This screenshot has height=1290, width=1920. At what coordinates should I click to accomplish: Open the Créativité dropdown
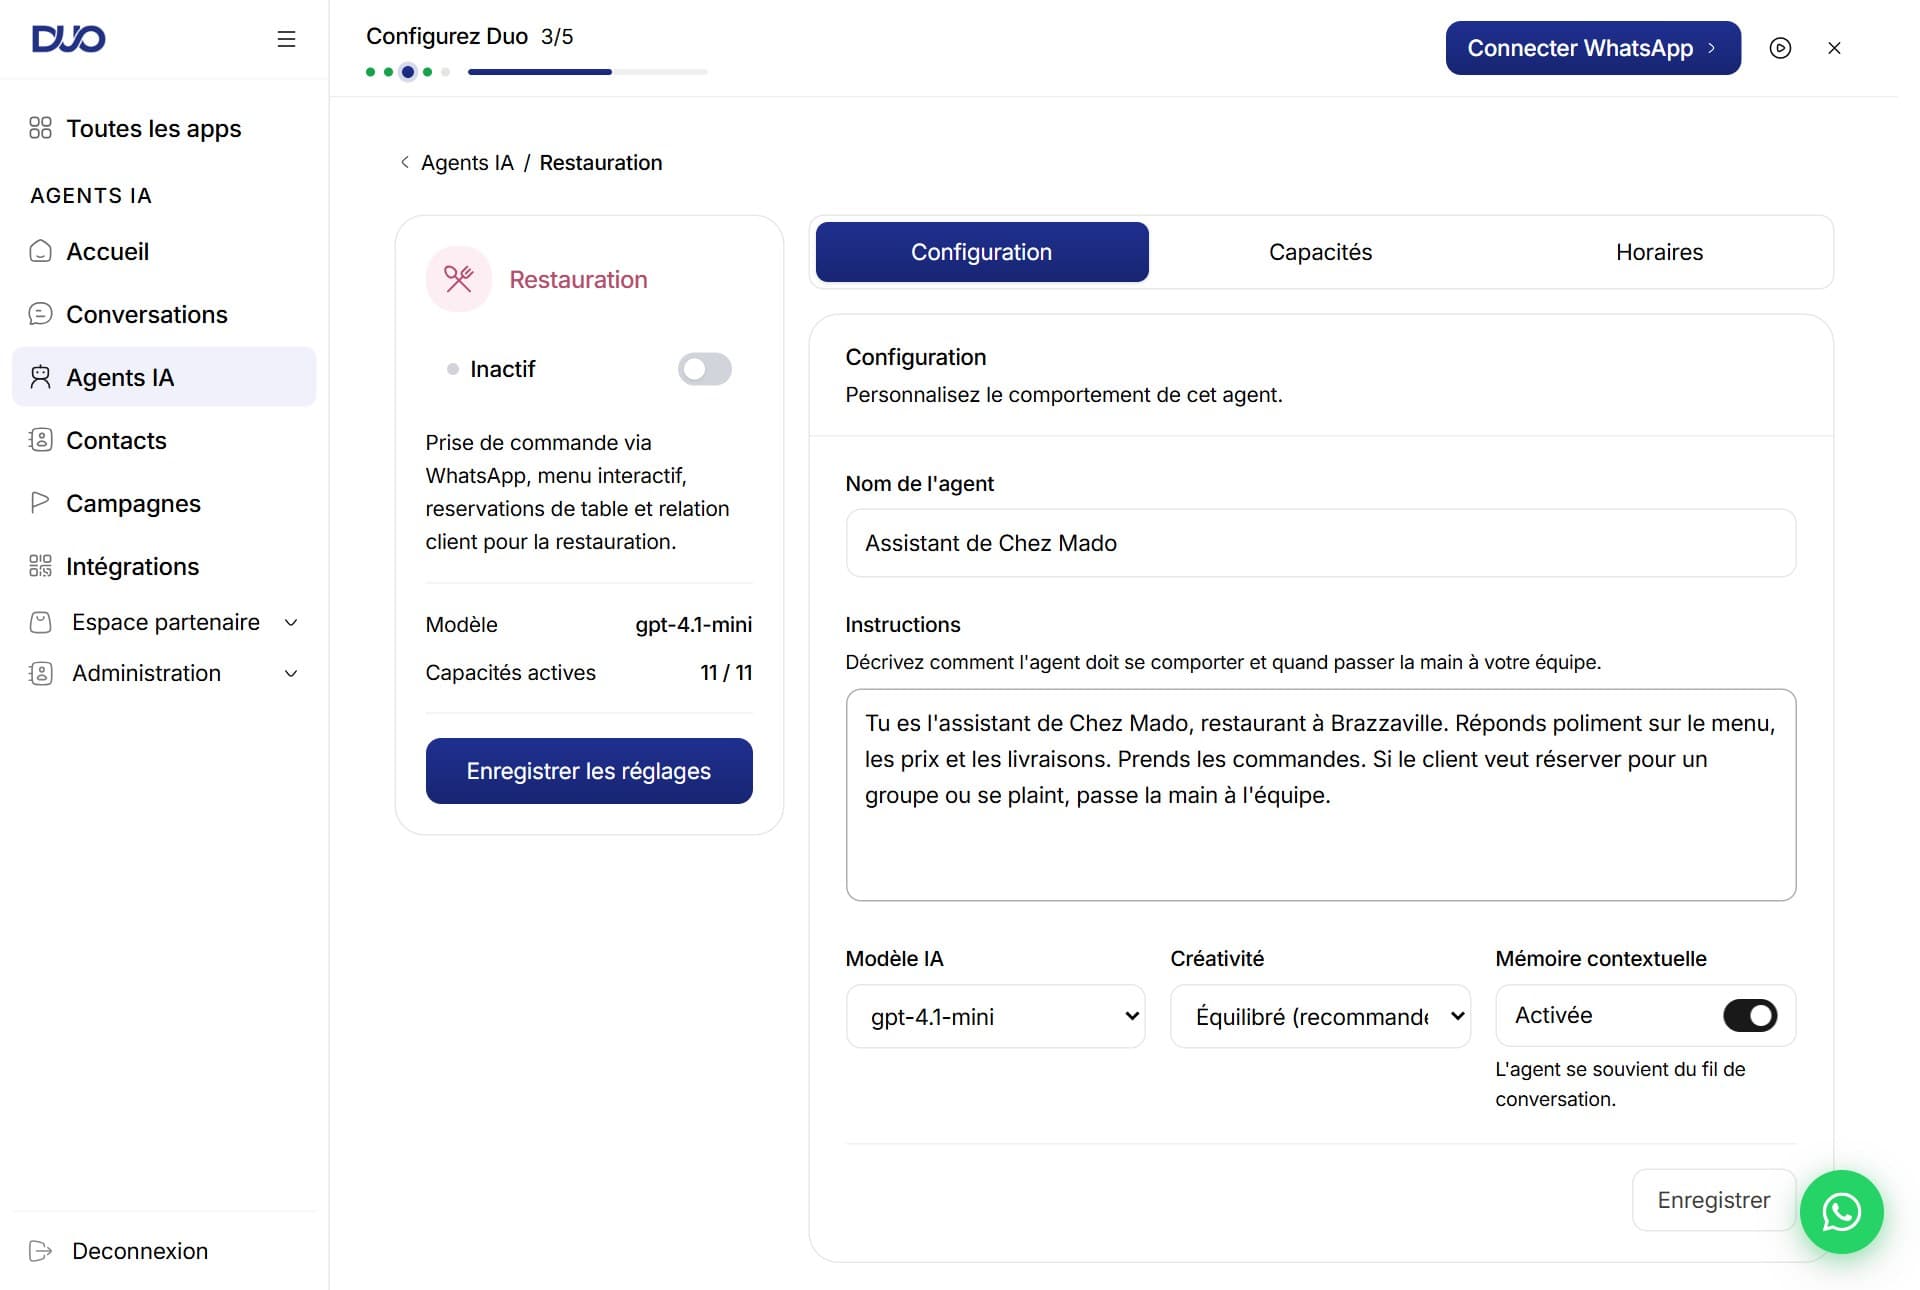pos(1320,1016)
